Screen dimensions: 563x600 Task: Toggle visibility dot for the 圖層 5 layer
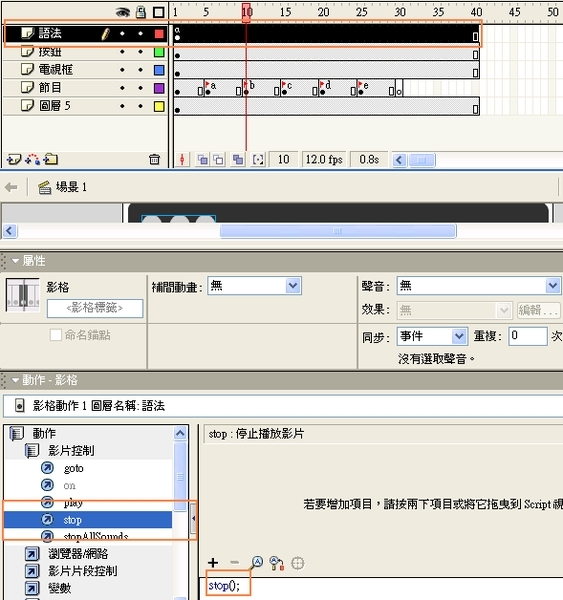click(122, 106)
